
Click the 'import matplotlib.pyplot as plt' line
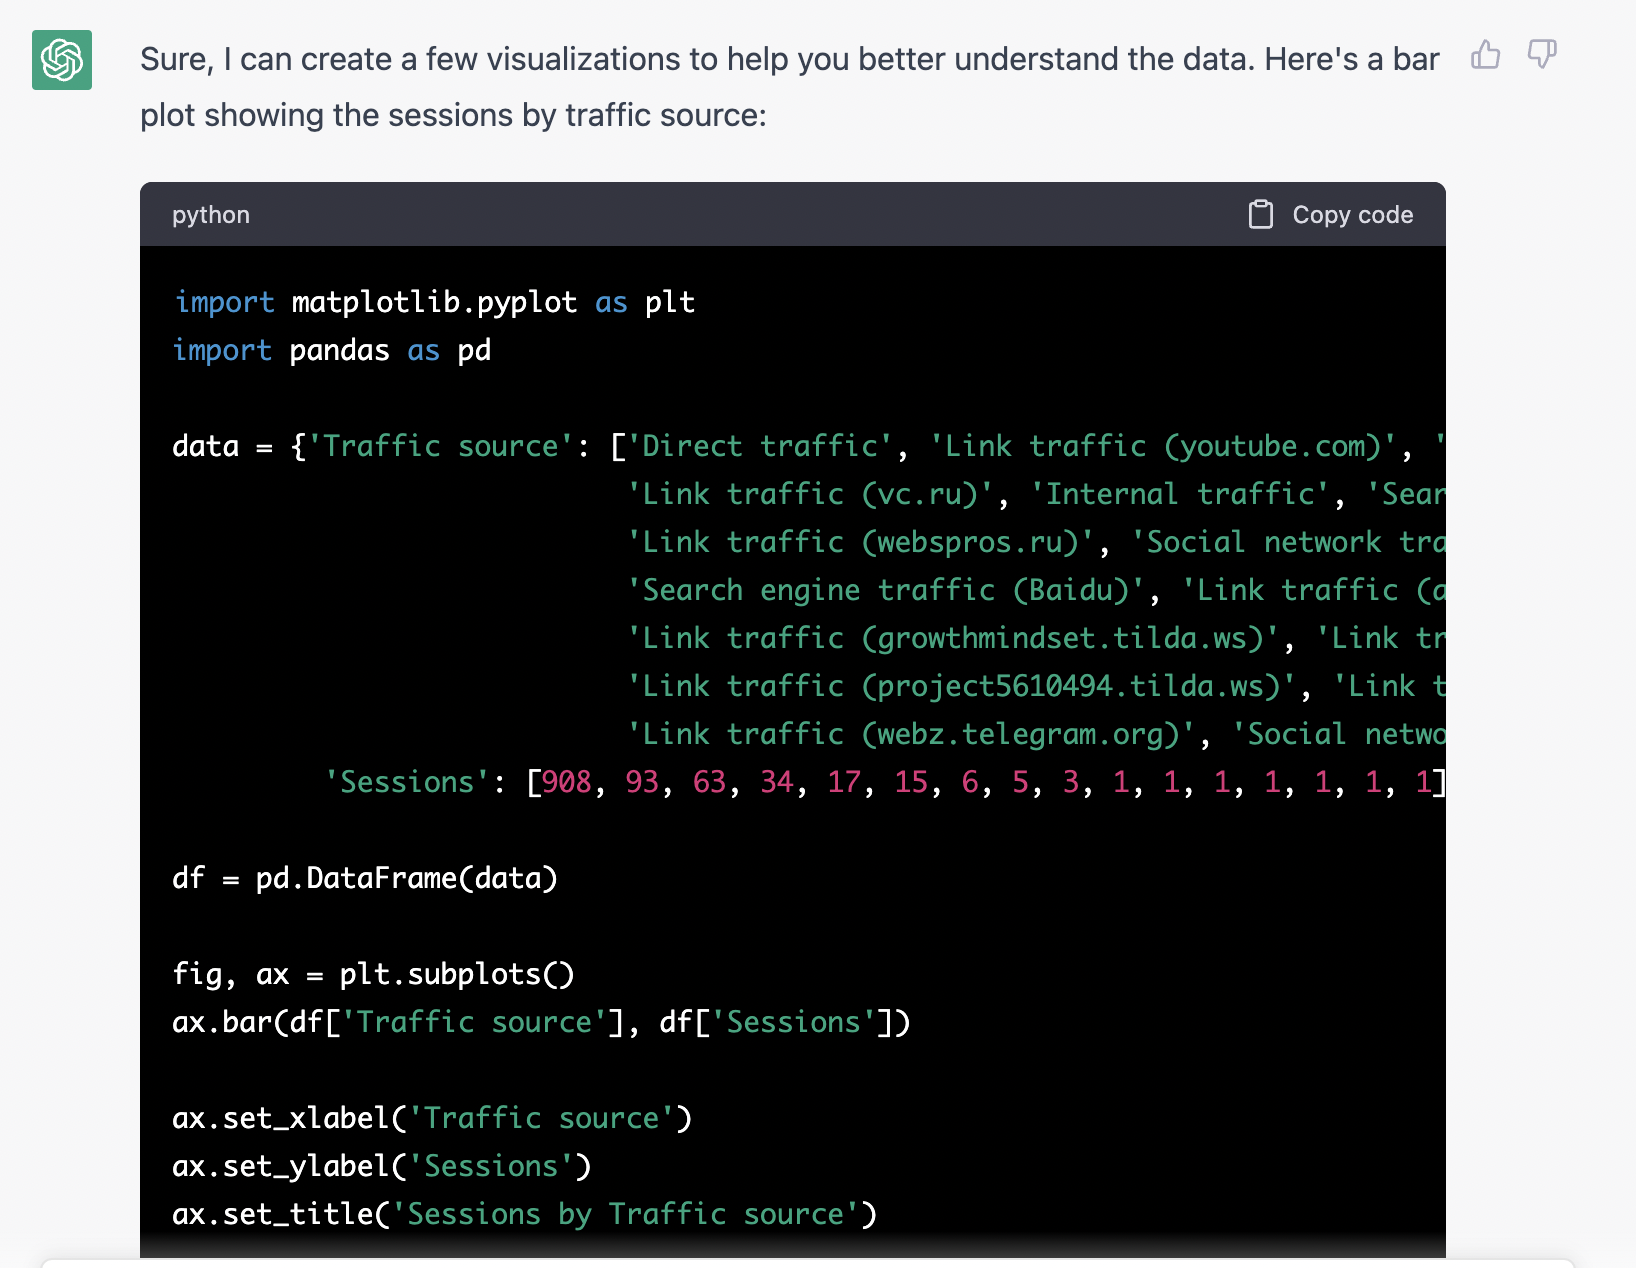434,302
